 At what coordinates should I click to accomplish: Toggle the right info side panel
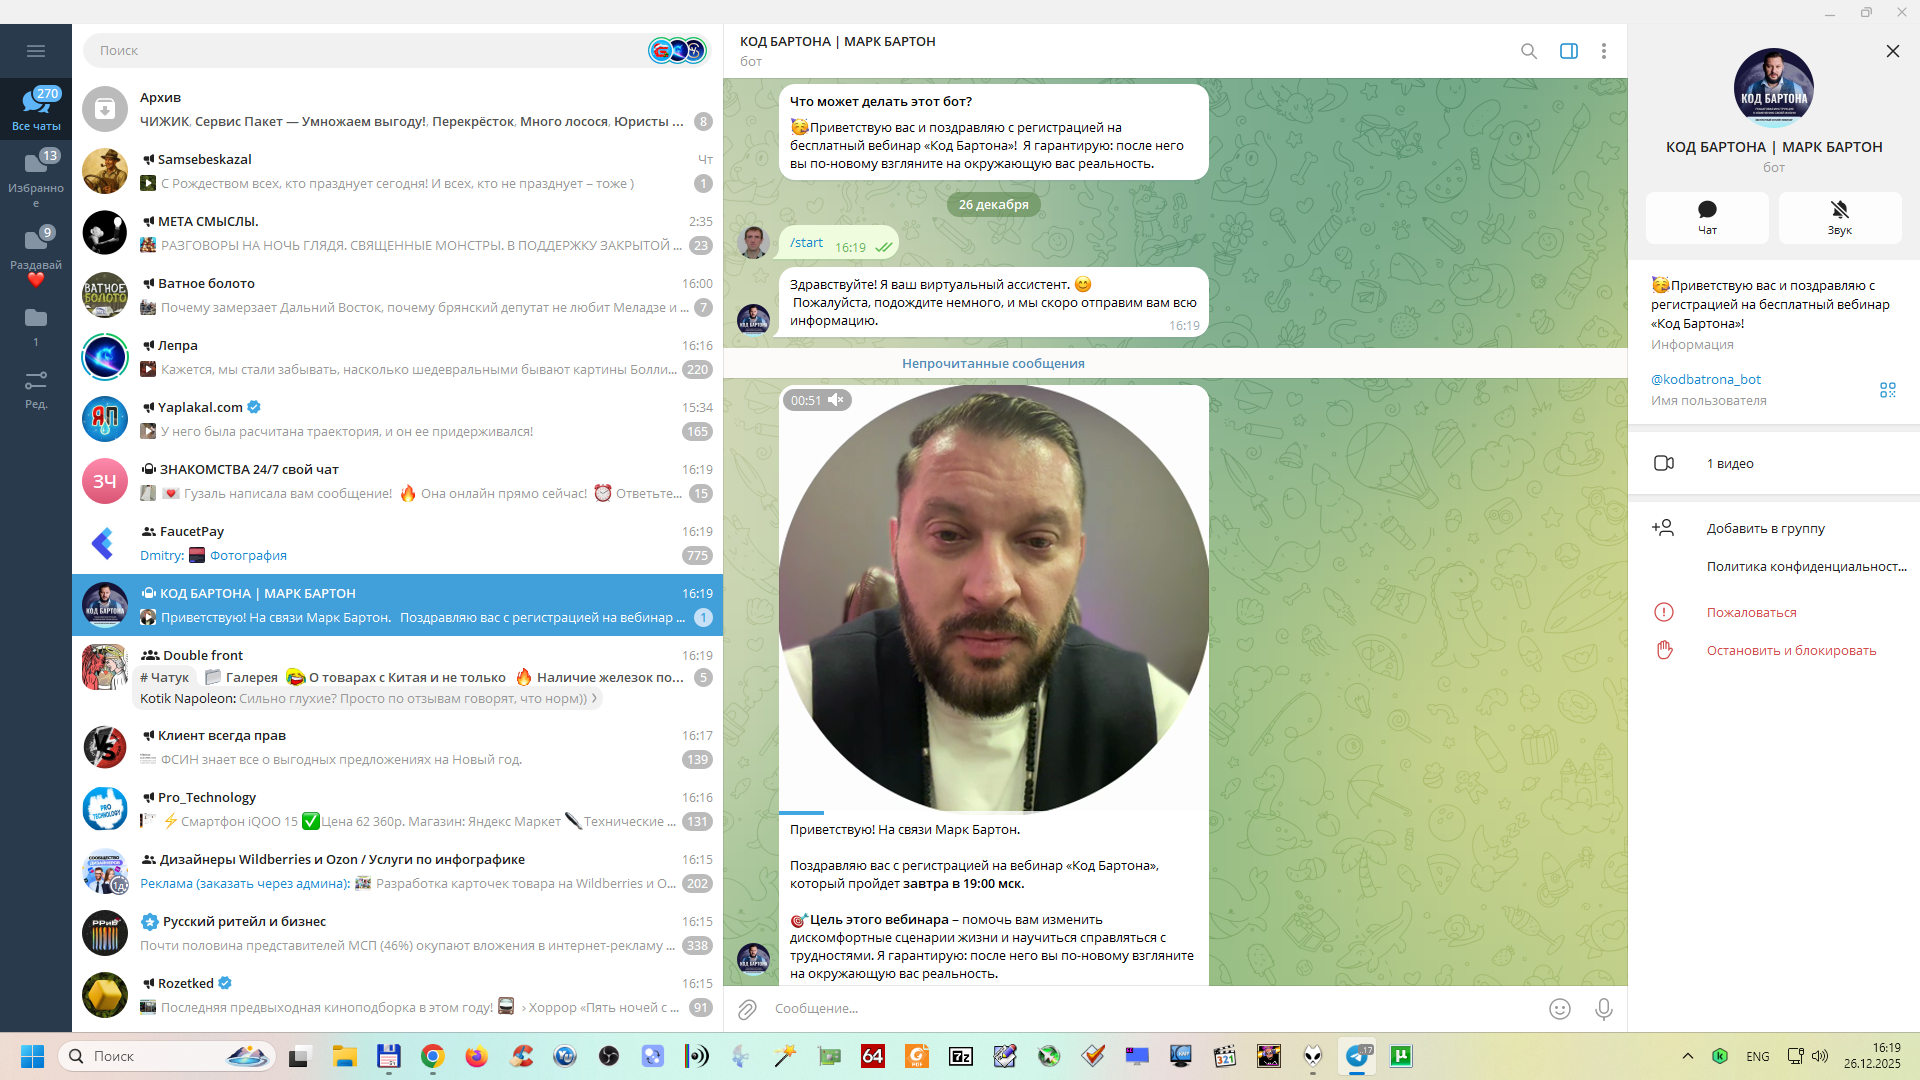(1568, 51)
